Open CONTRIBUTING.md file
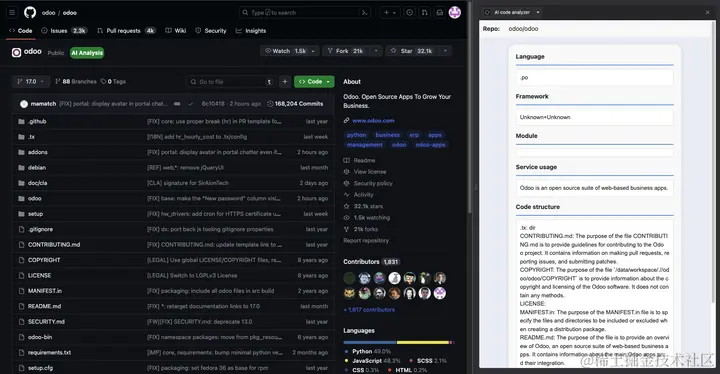 (54, 244)
